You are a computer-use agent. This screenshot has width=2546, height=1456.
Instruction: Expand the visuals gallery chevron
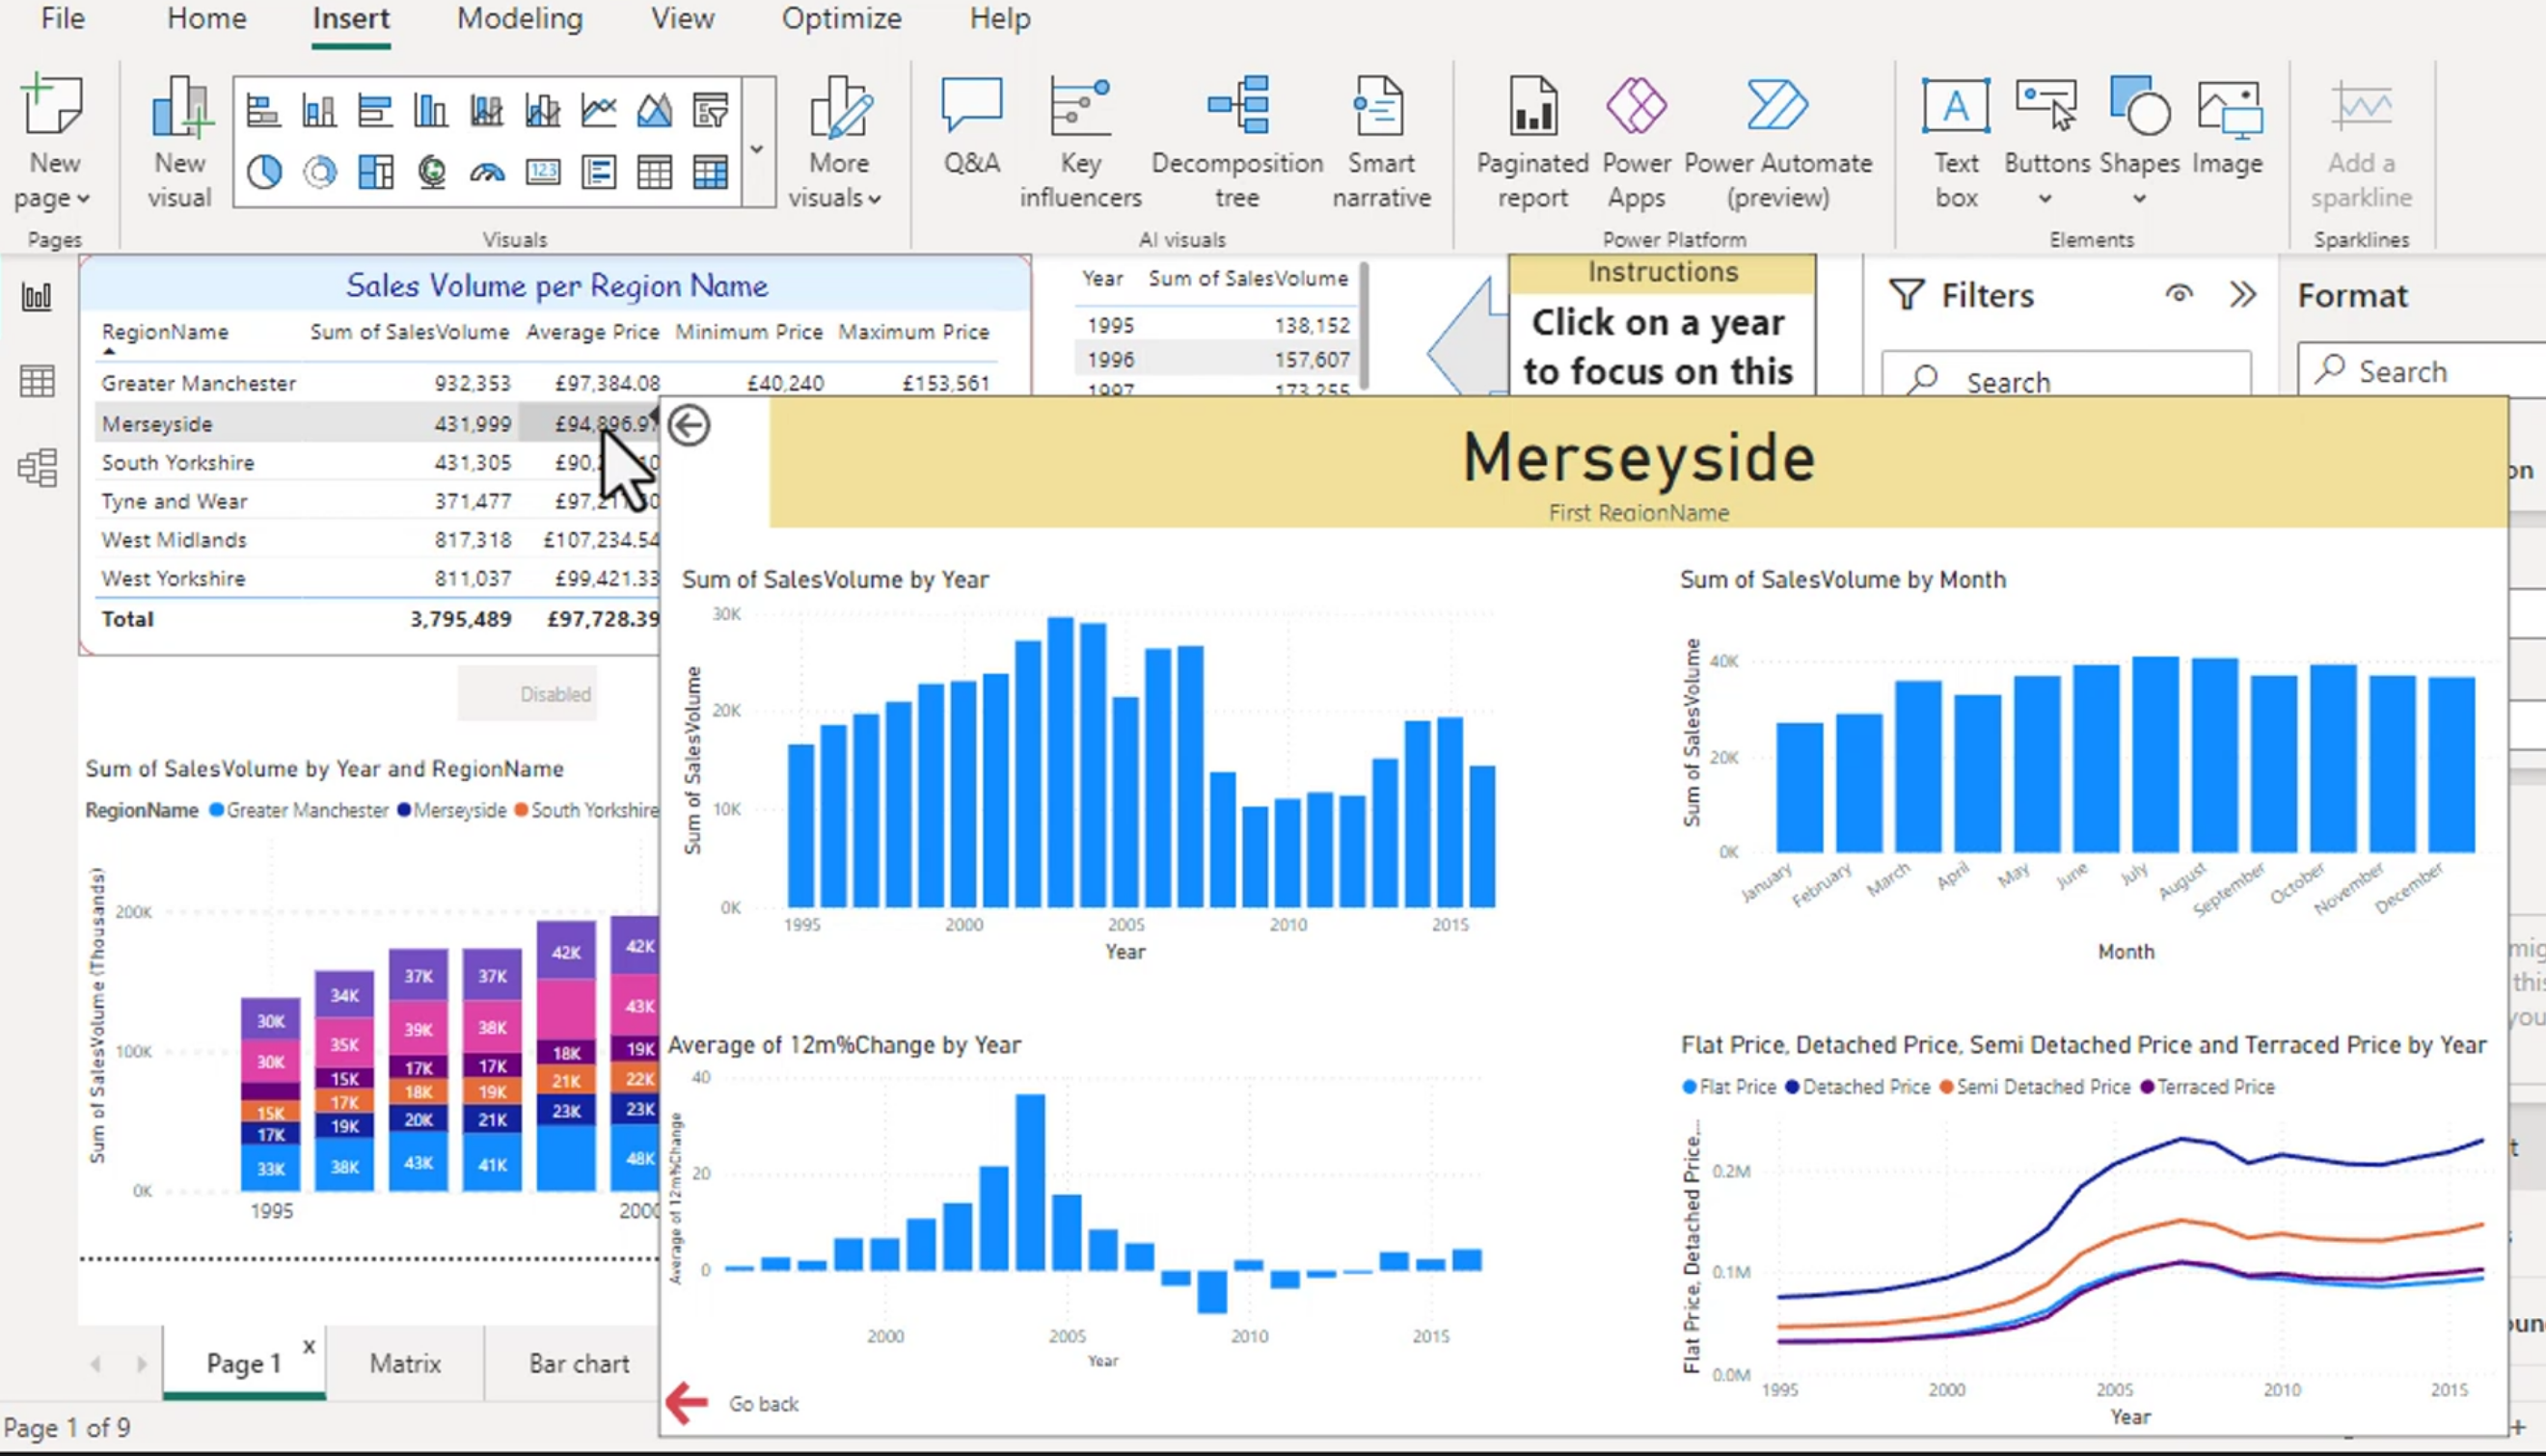757,148
